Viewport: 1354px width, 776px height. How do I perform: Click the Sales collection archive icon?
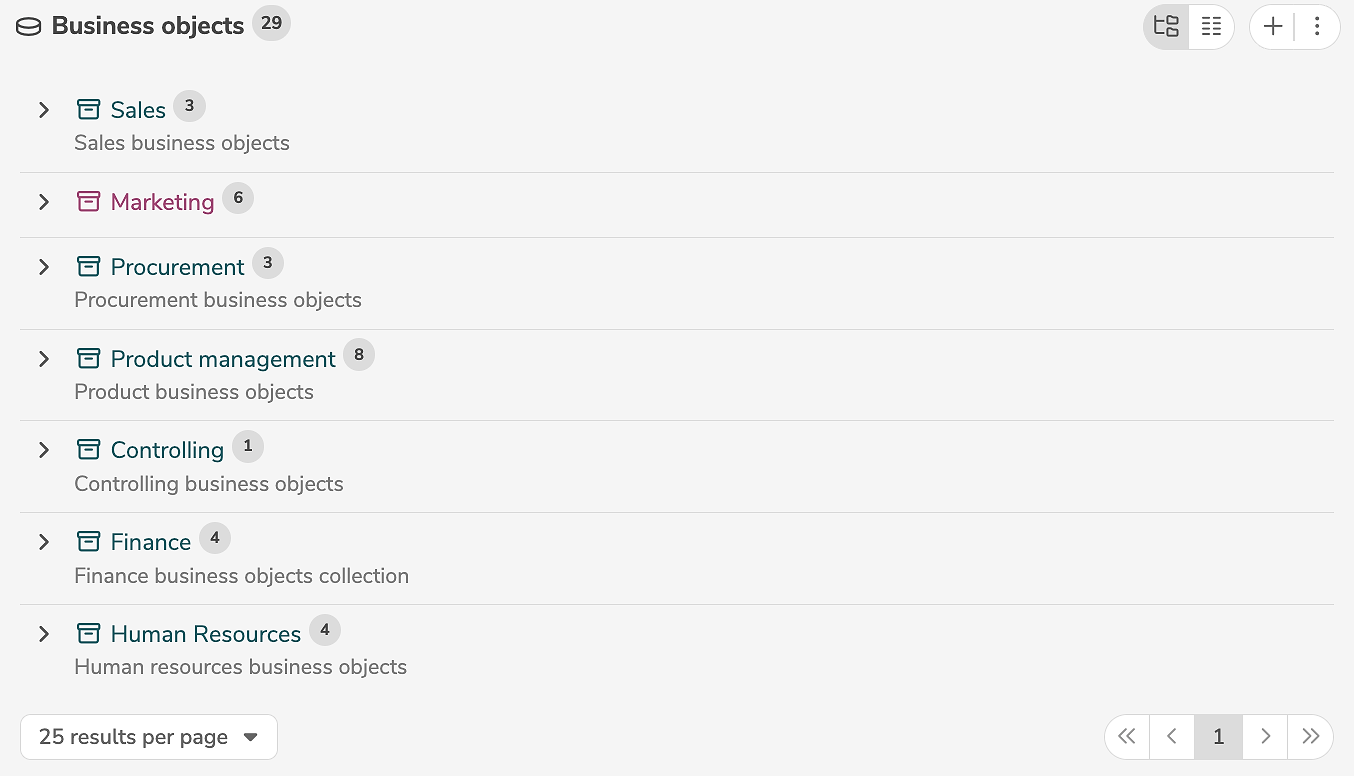(x=89, y=109)
